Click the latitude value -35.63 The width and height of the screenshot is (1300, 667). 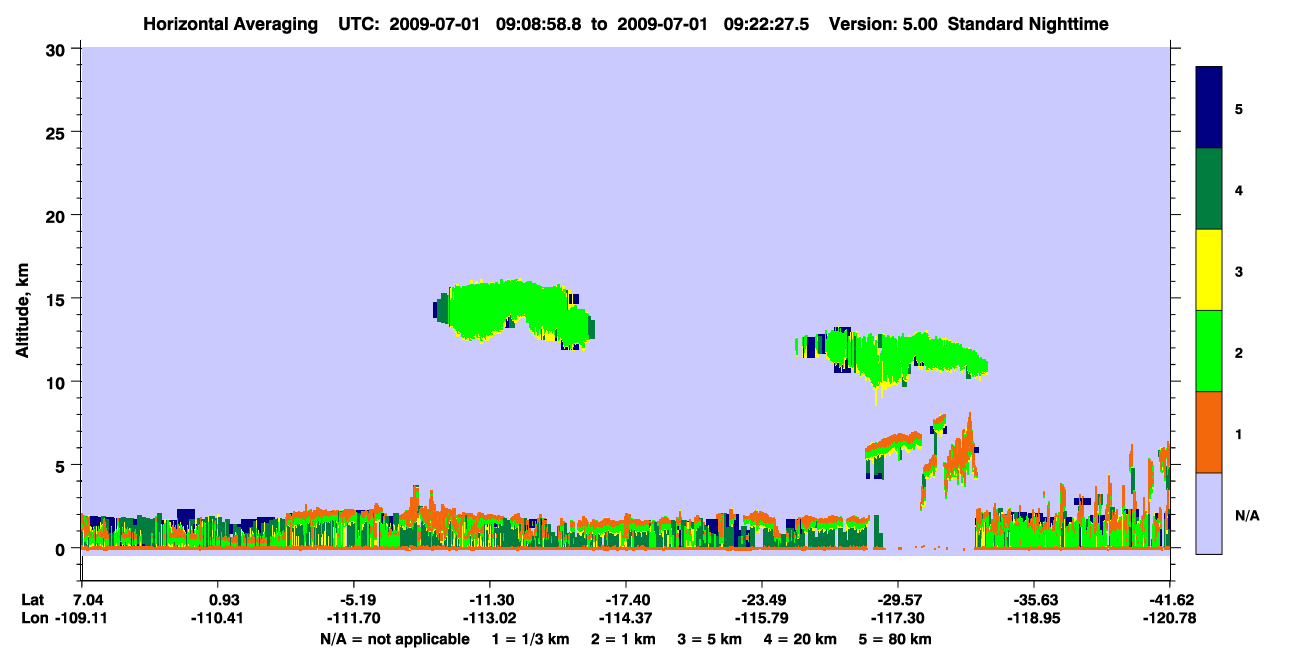pyautogui.click(x=1033, y=600)
